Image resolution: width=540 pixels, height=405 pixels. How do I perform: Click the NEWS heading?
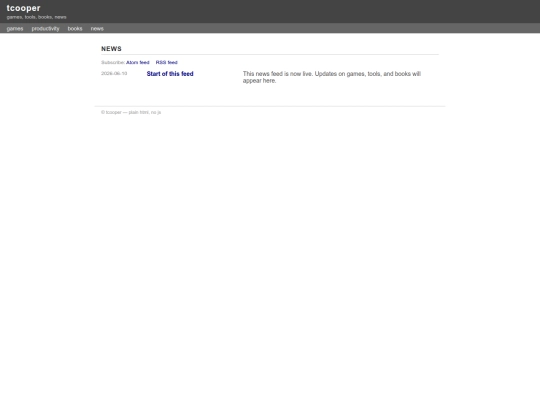(111, 49)
